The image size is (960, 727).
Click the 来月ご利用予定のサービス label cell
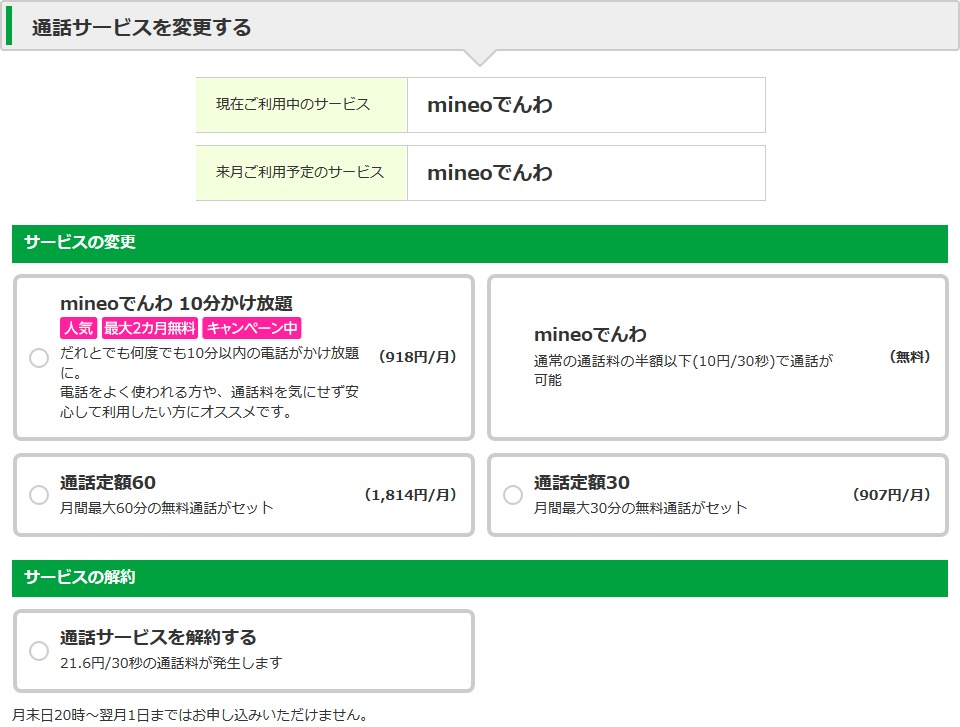(301, 172)
